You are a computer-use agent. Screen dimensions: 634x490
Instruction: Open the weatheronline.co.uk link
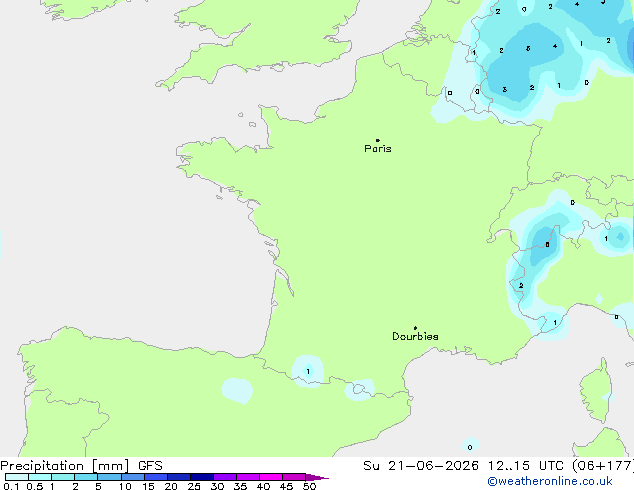550,481
